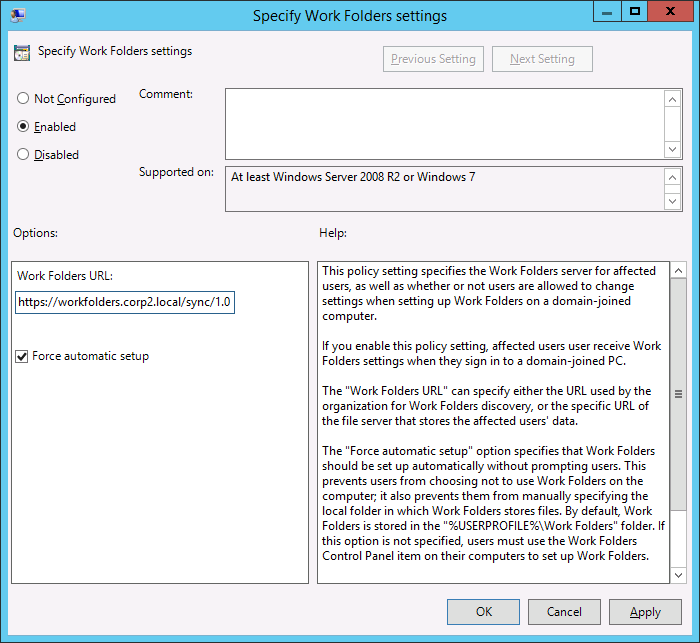Click inside the Comment text box
The height and width of the screenshot is (643, 700).
coord(444,123)
